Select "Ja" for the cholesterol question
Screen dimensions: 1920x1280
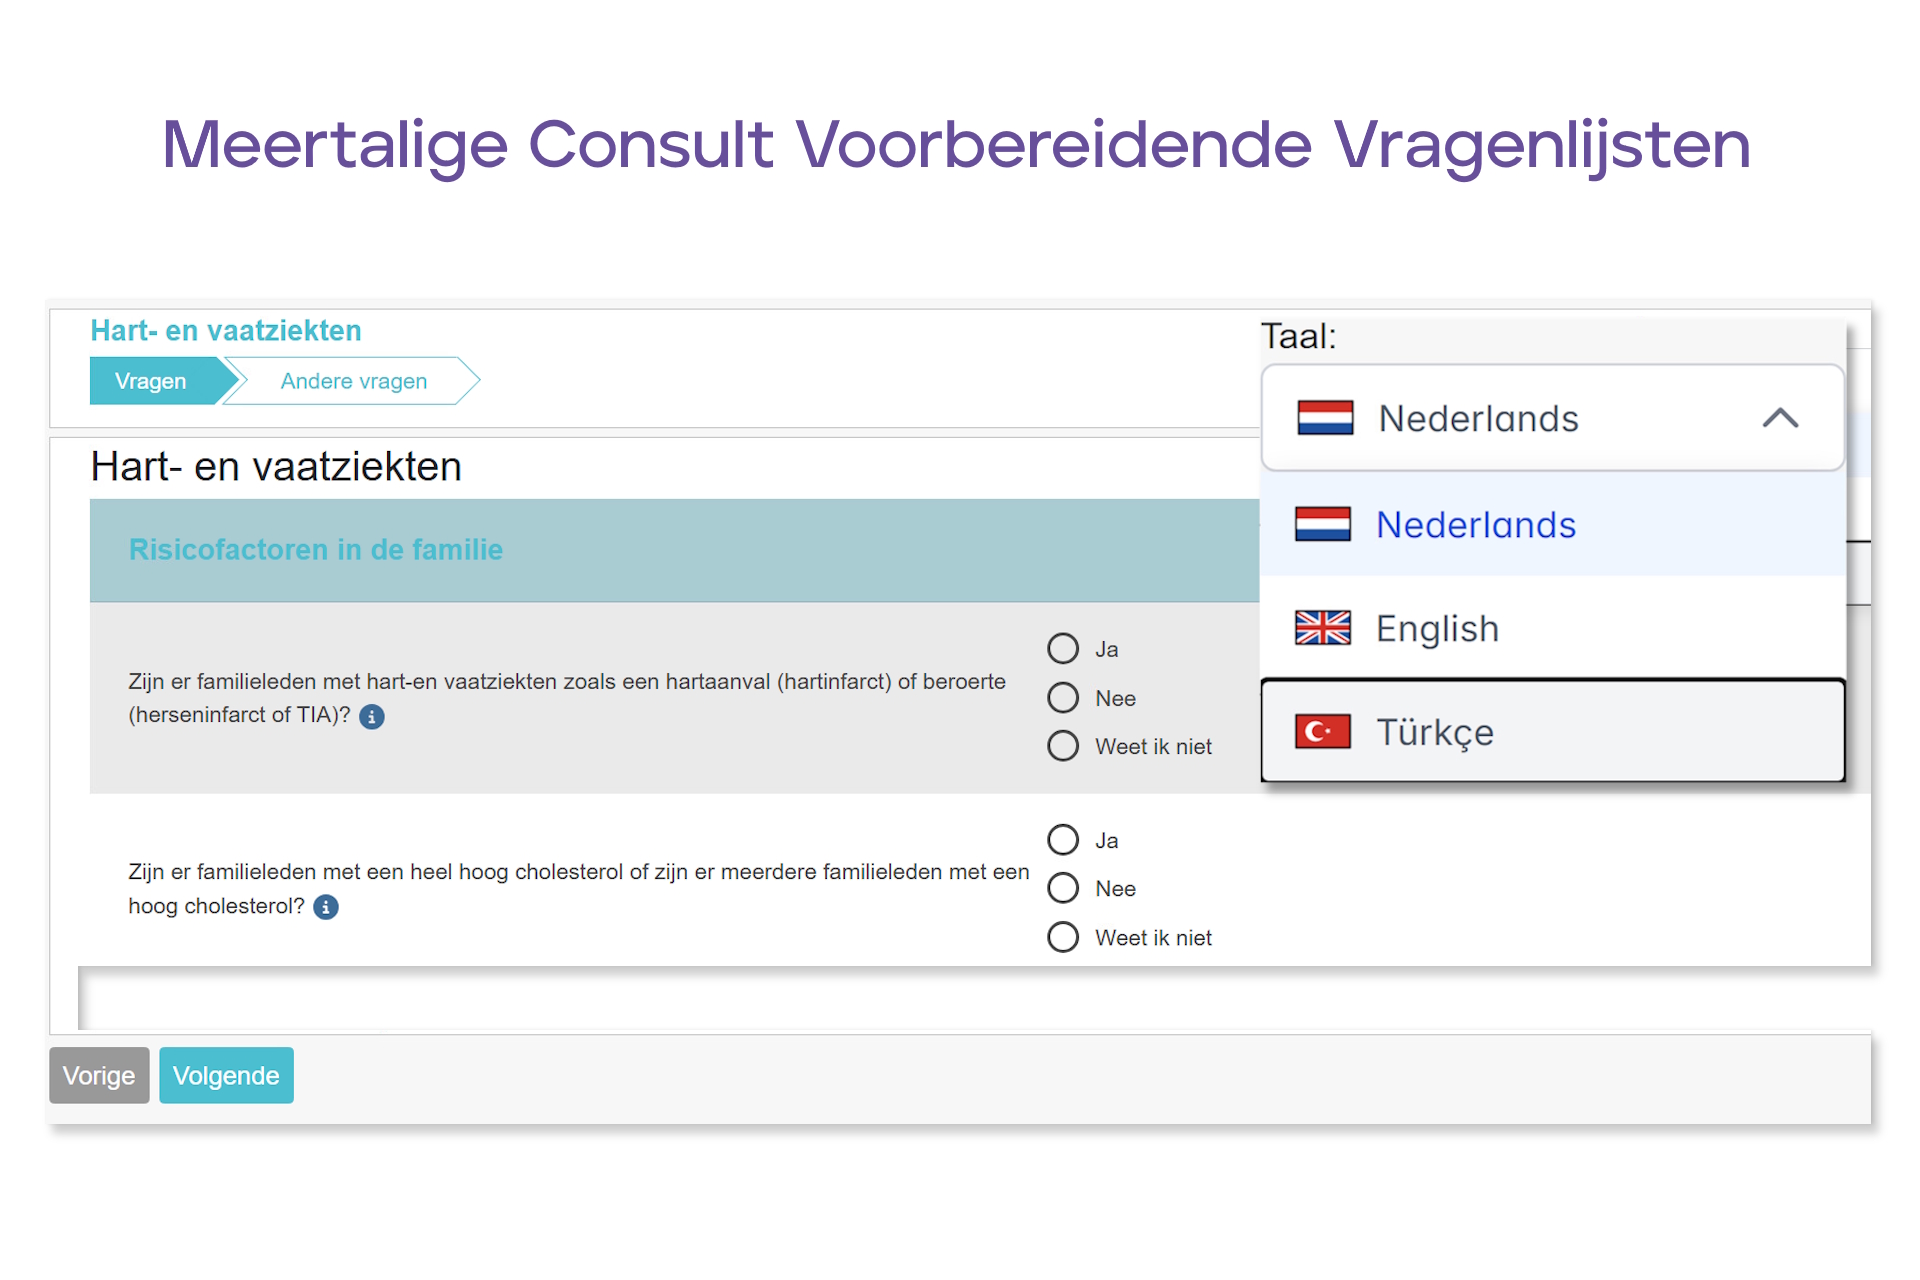coord(1063,839)
